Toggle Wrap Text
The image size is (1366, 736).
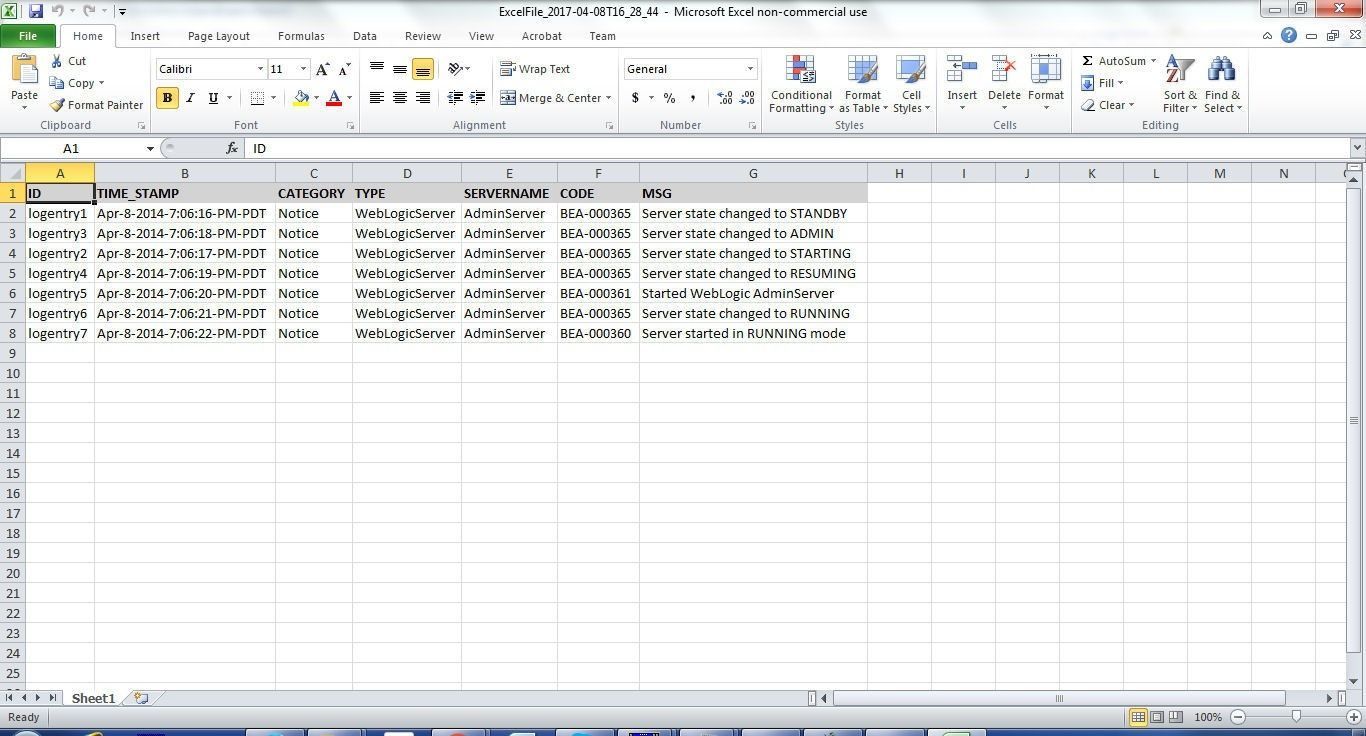pos(535,69)
